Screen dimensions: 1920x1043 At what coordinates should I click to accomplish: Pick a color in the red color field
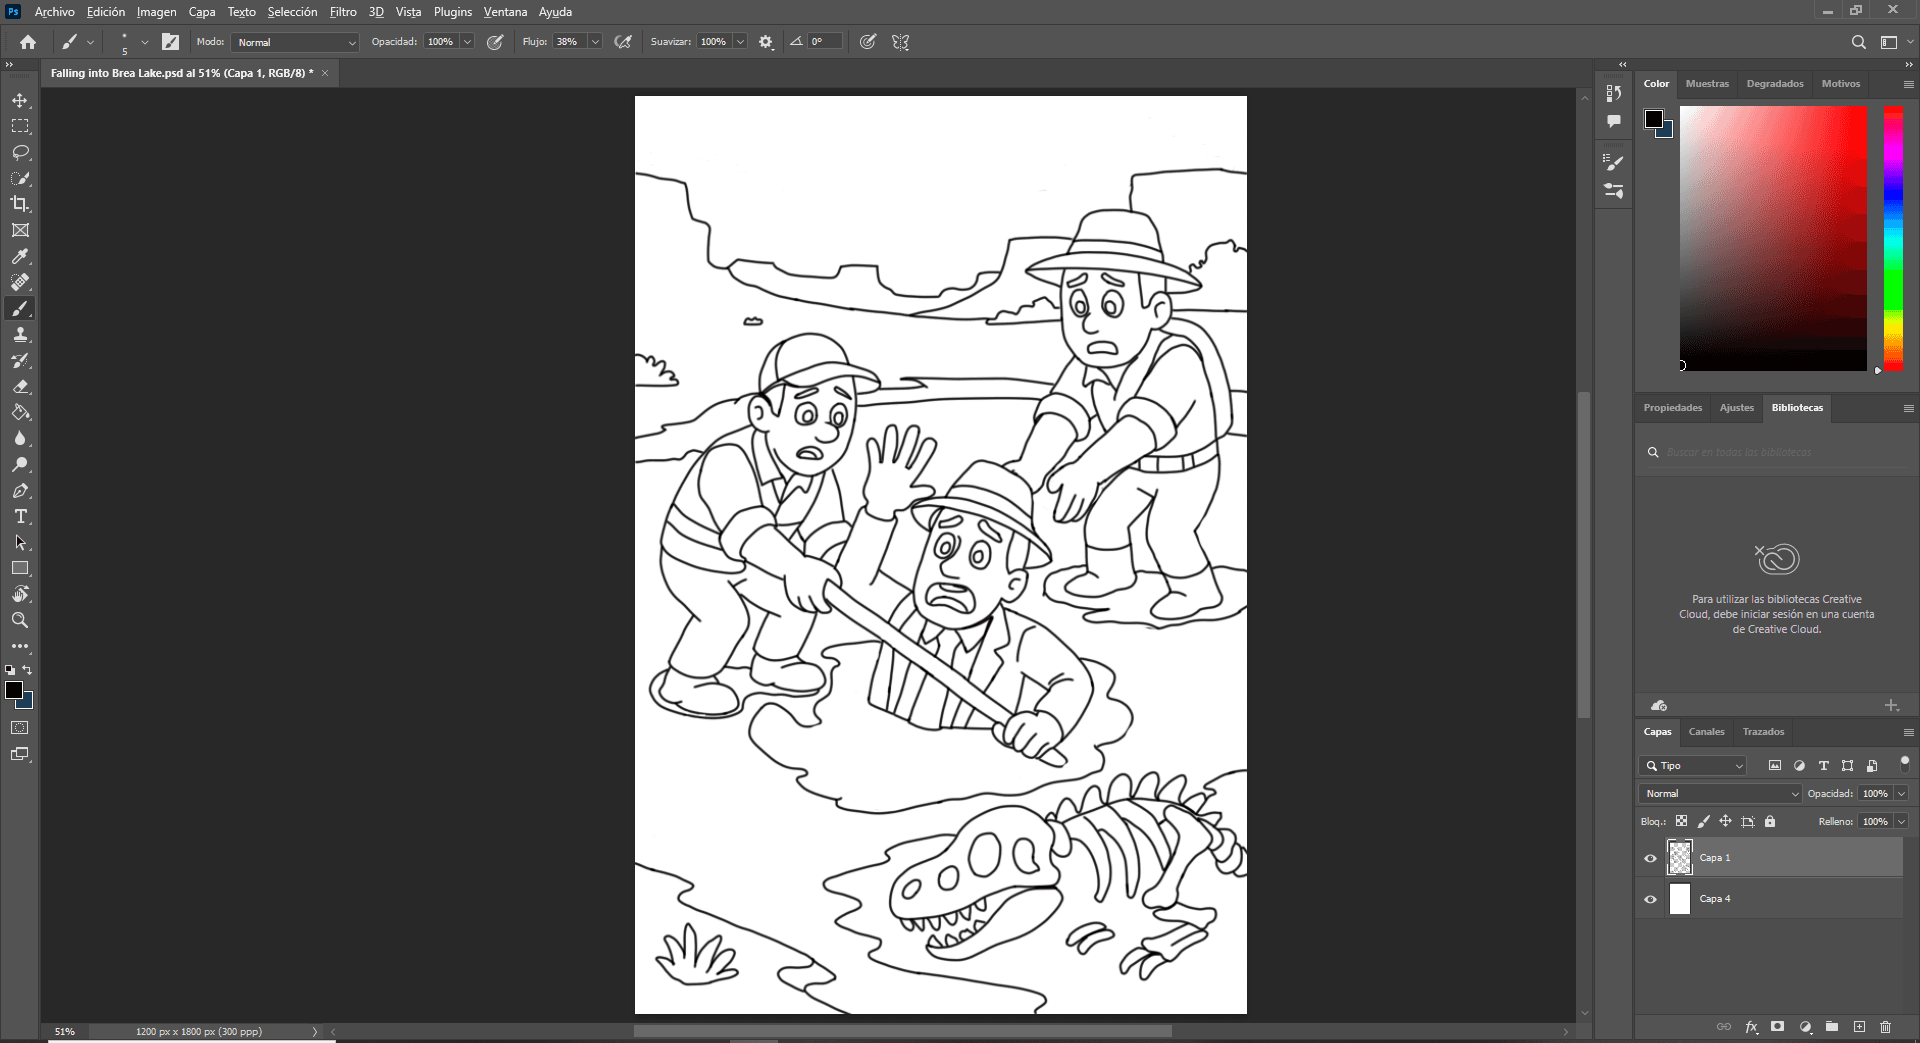pyautogui.click(x=1772, y=238)
